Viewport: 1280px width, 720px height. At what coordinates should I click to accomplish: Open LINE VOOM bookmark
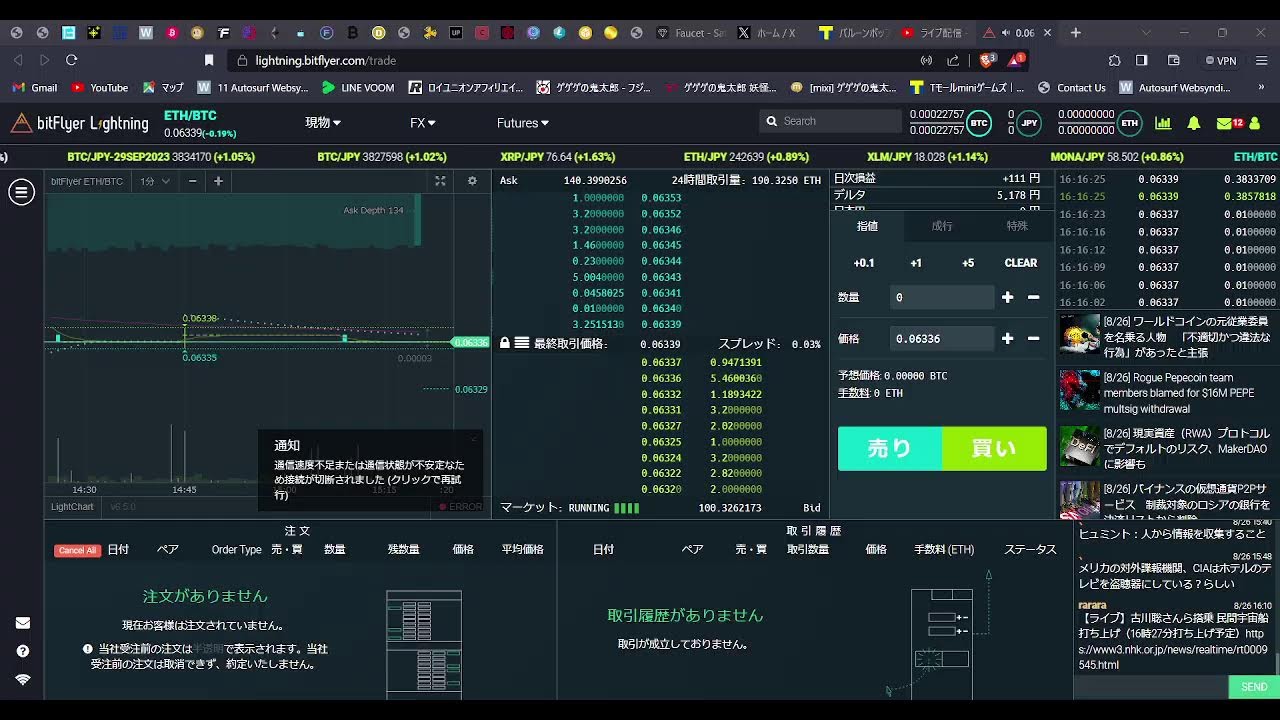pyautogui.click(x=357, y=88)
